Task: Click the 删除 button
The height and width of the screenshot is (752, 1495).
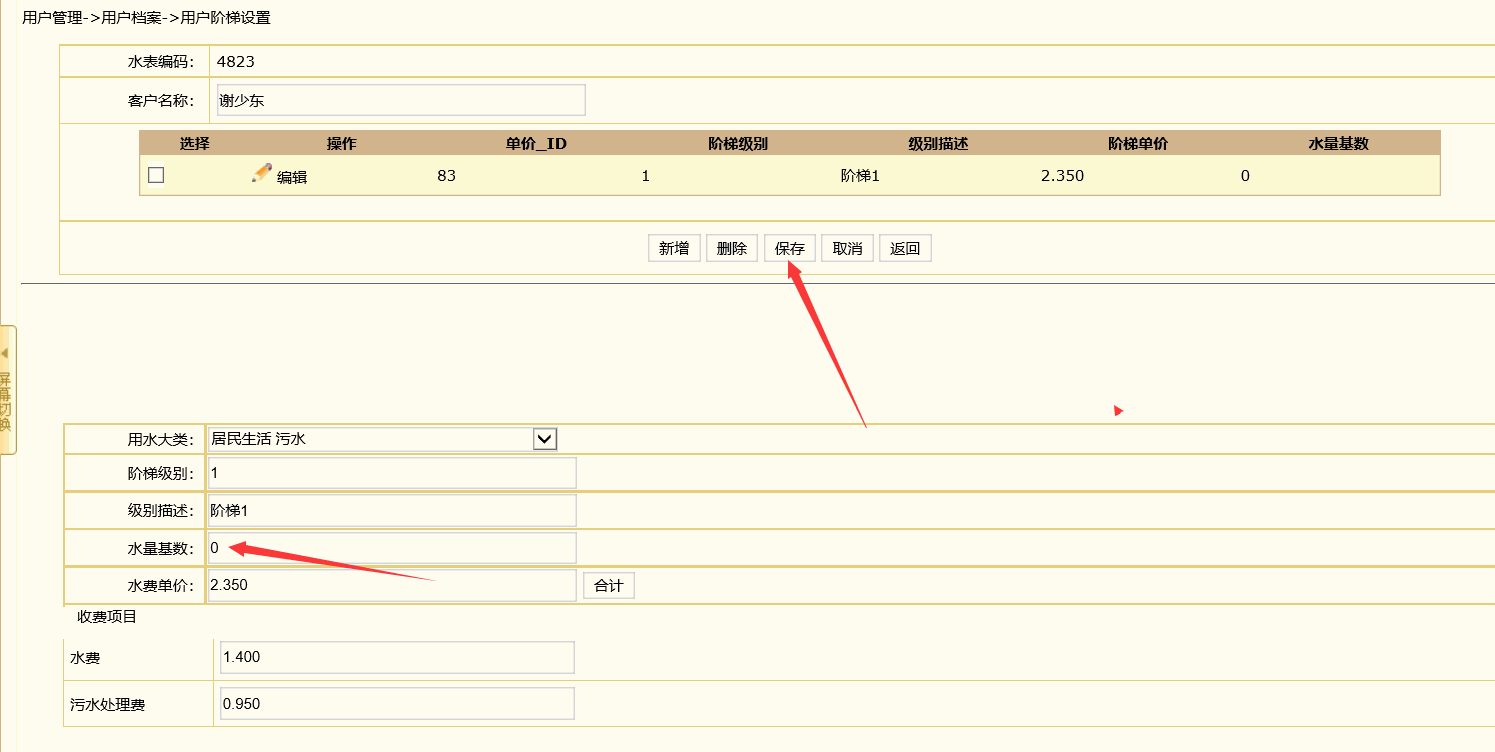Action: [732, 249]
